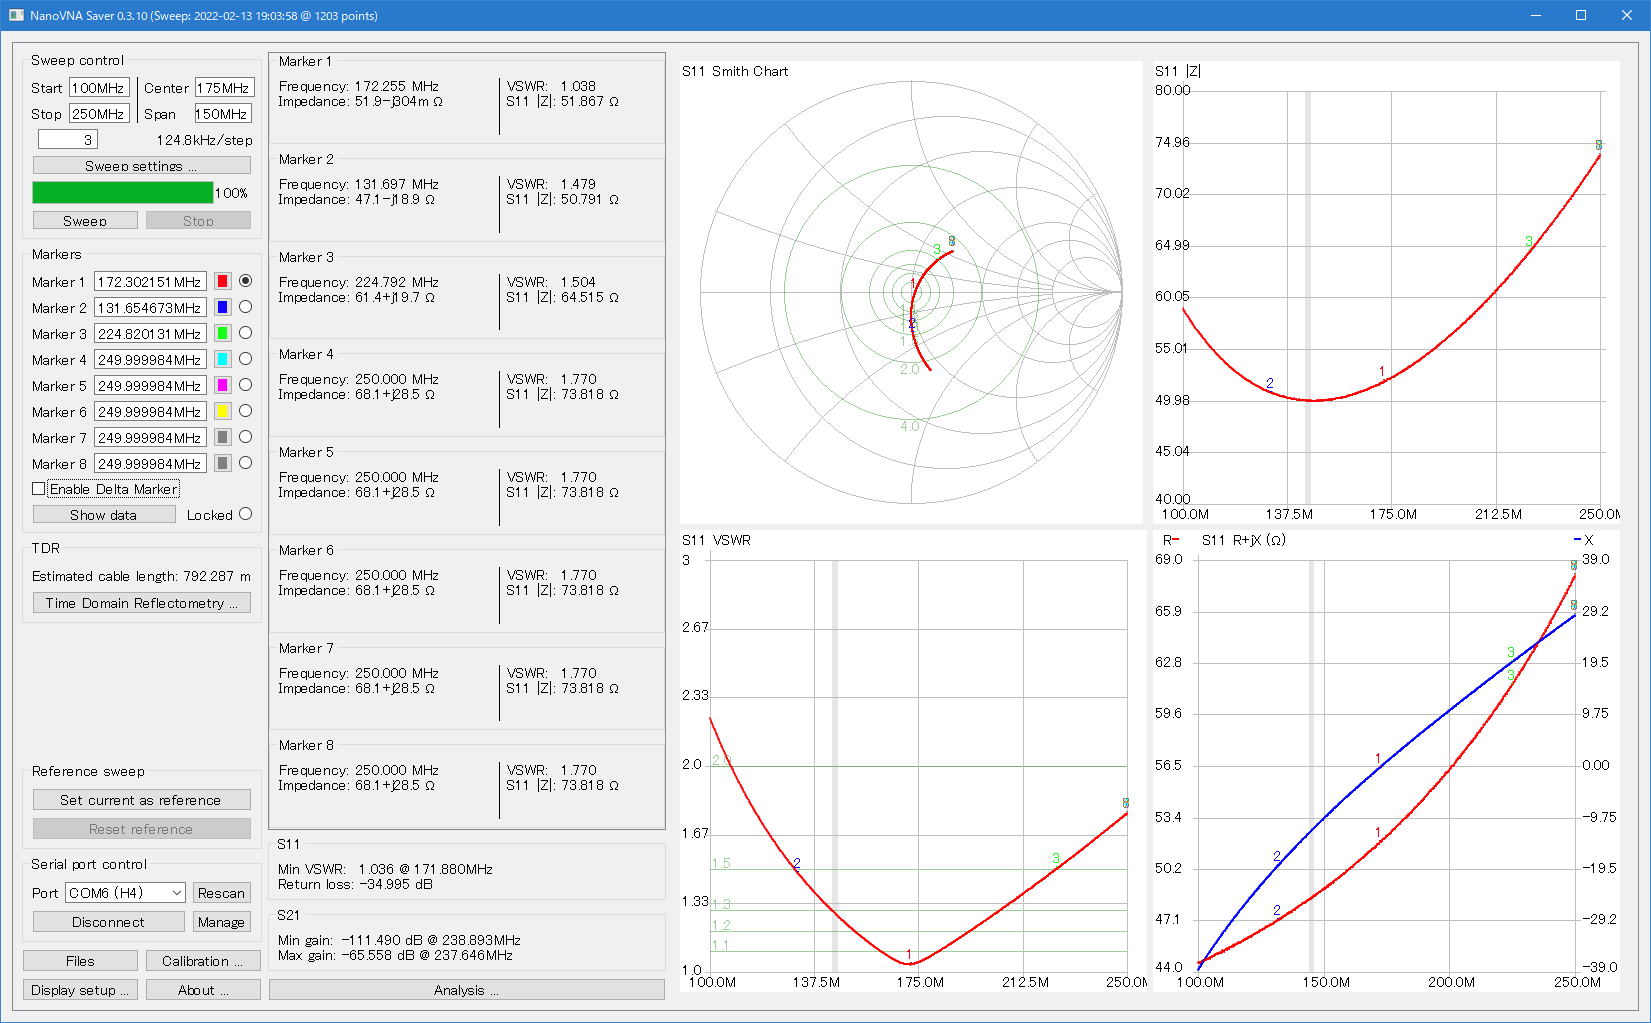Viewport: 1651px width, 1023px height.
Task: Edit the Center frequency field
Action: pos(224,88)
